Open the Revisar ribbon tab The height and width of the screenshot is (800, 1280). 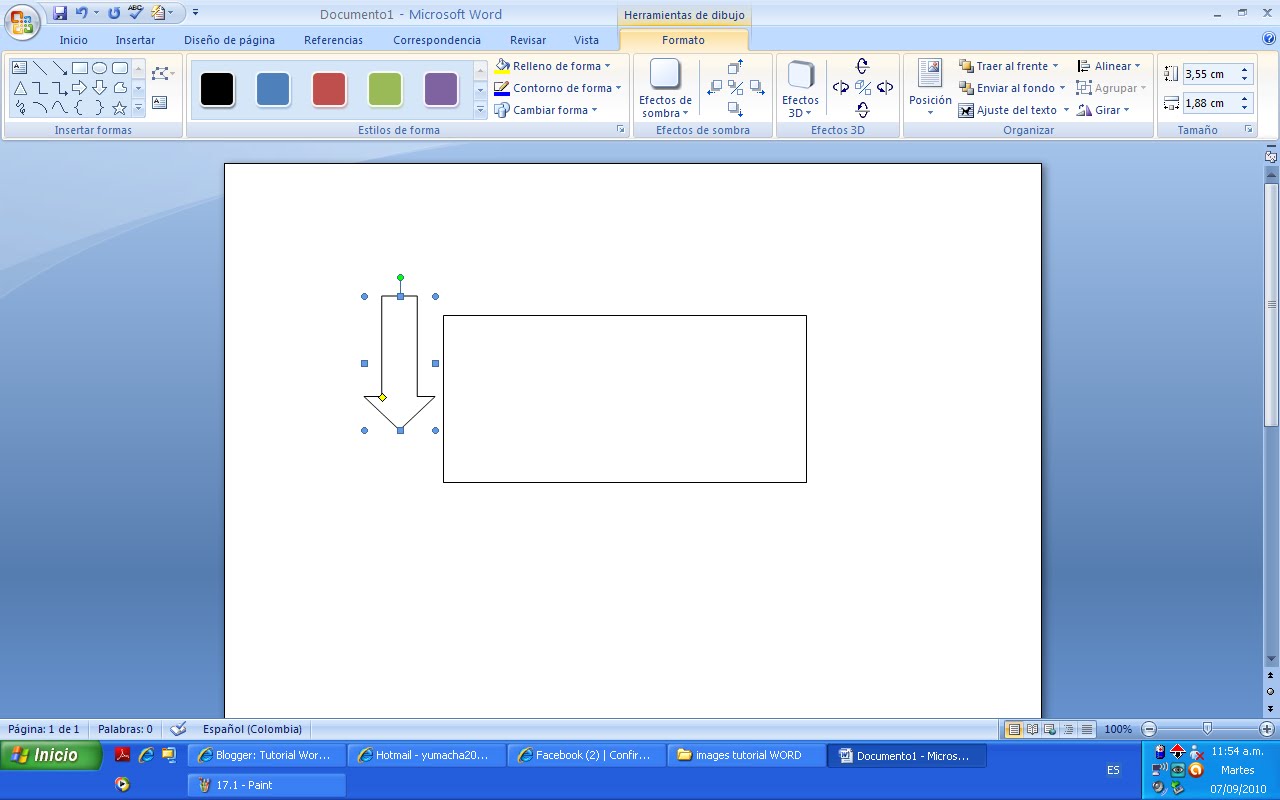point(527,39)
